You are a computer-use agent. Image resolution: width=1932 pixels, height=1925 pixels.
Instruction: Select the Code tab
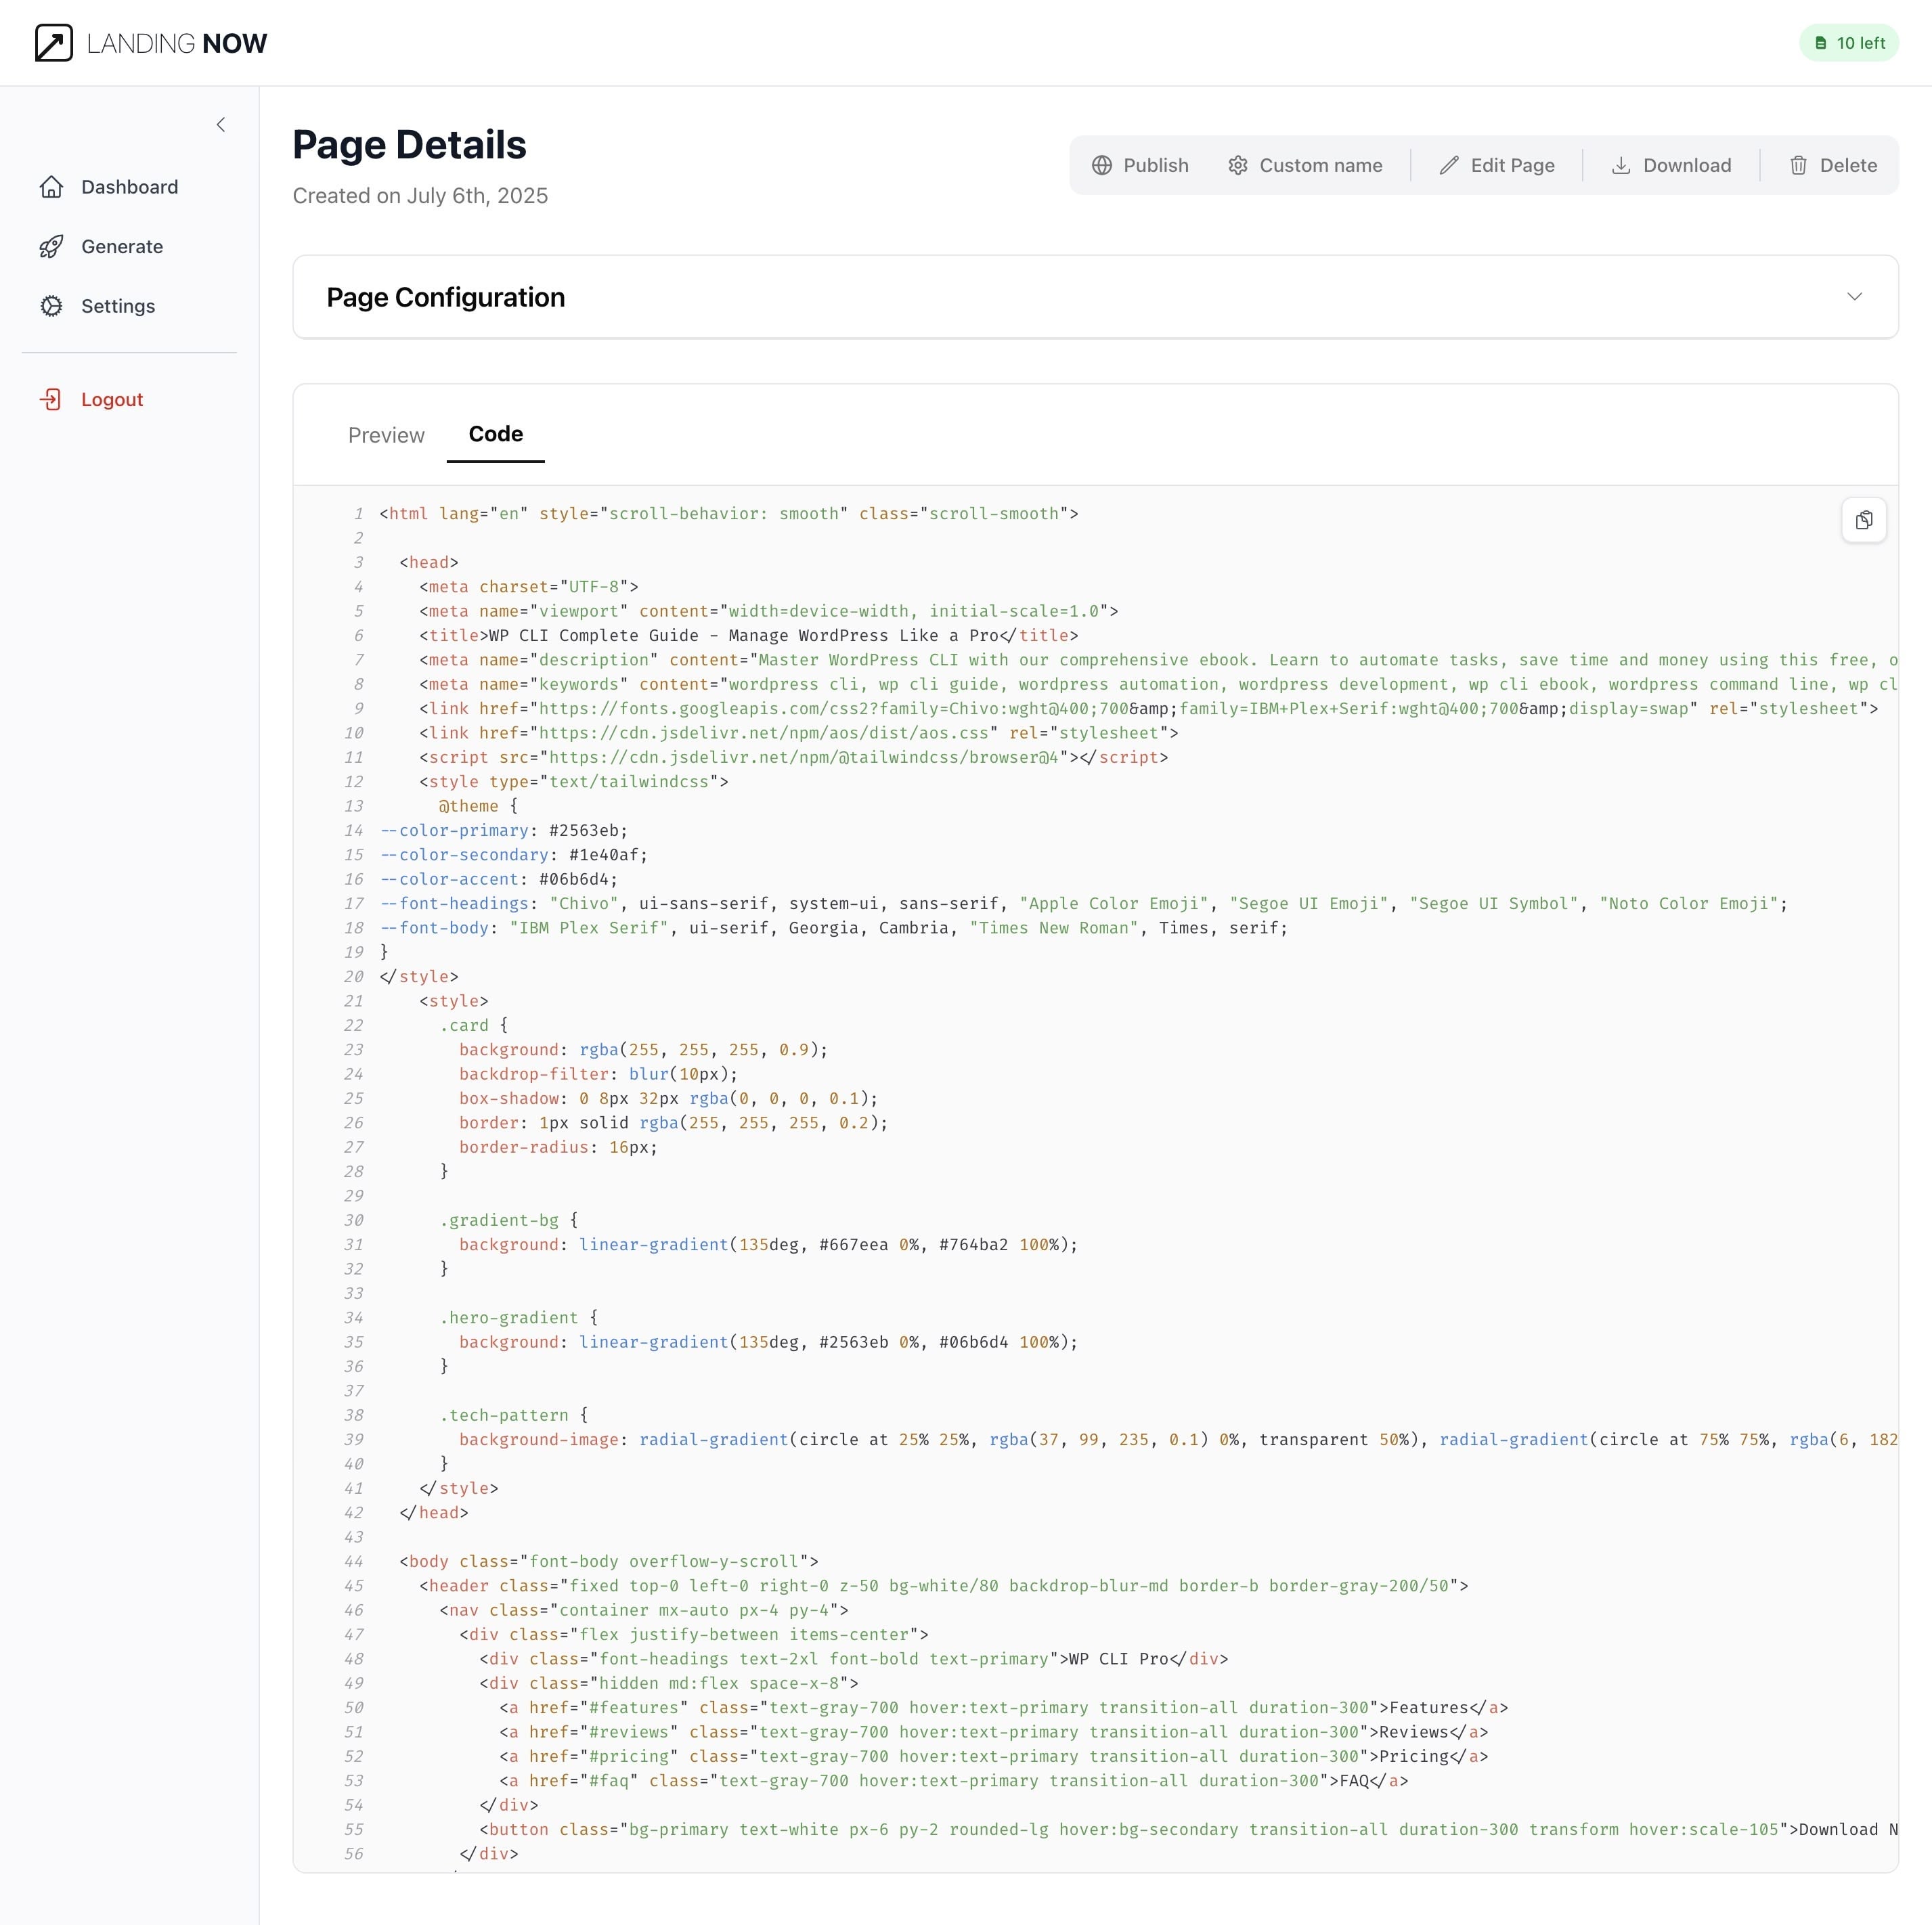496,434
